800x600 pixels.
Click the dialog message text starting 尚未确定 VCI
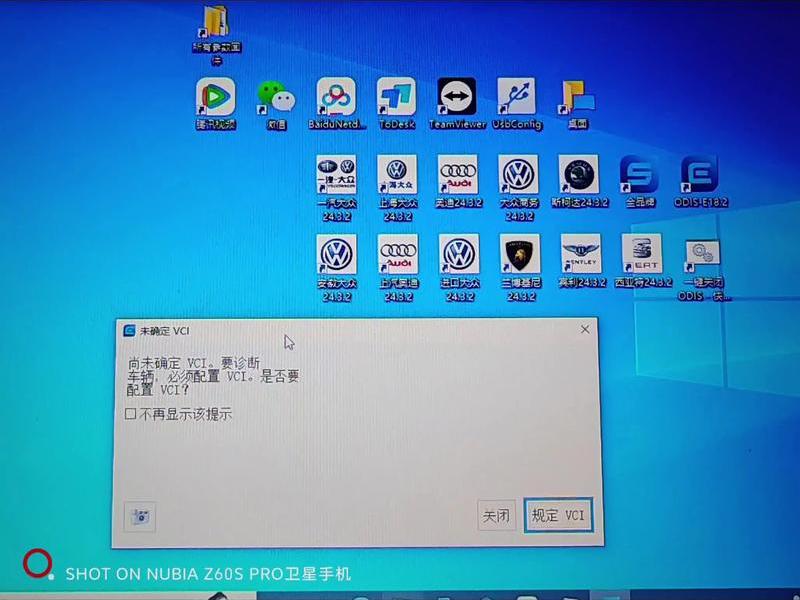213,377
